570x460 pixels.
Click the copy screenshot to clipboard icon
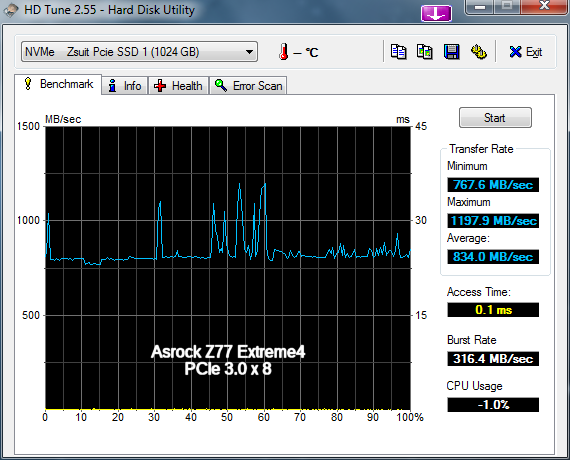(x=425, y=52)
